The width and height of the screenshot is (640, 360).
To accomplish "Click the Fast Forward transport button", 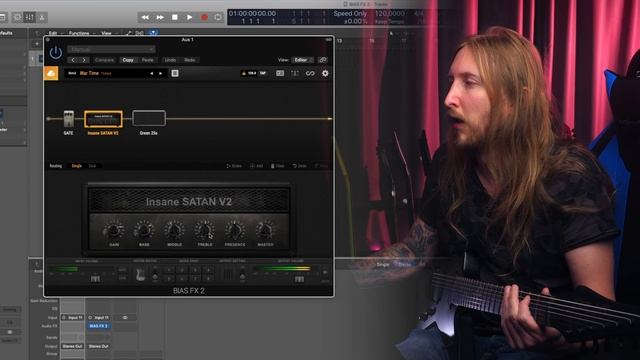I will (x=160, y=17).
